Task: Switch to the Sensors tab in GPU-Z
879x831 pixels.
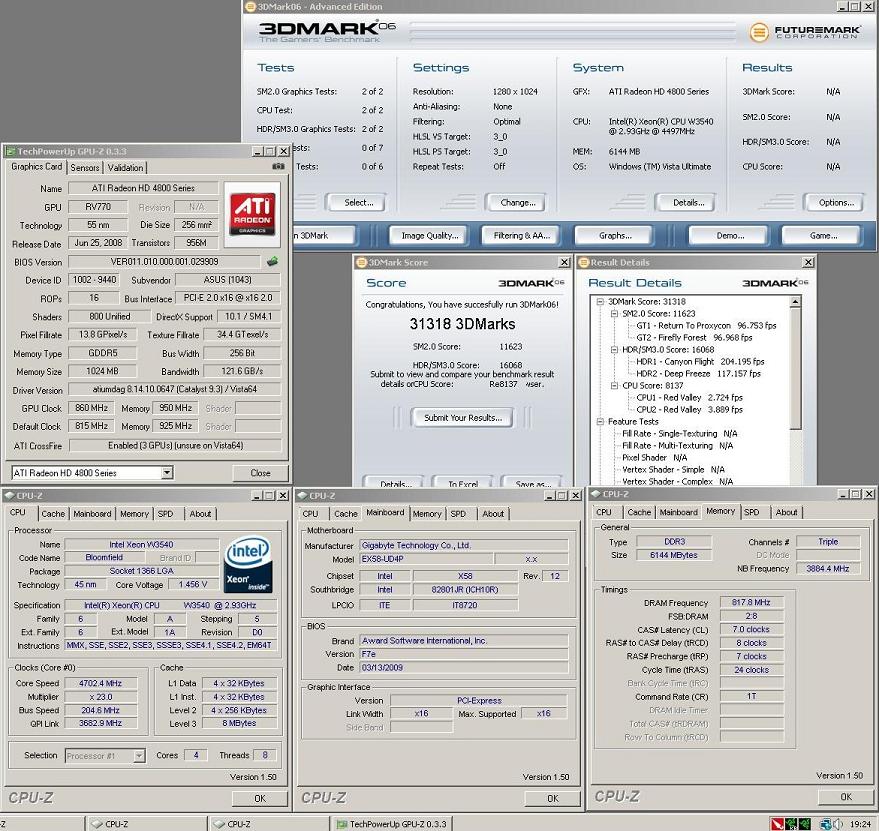Action: (x=85, y=167)
